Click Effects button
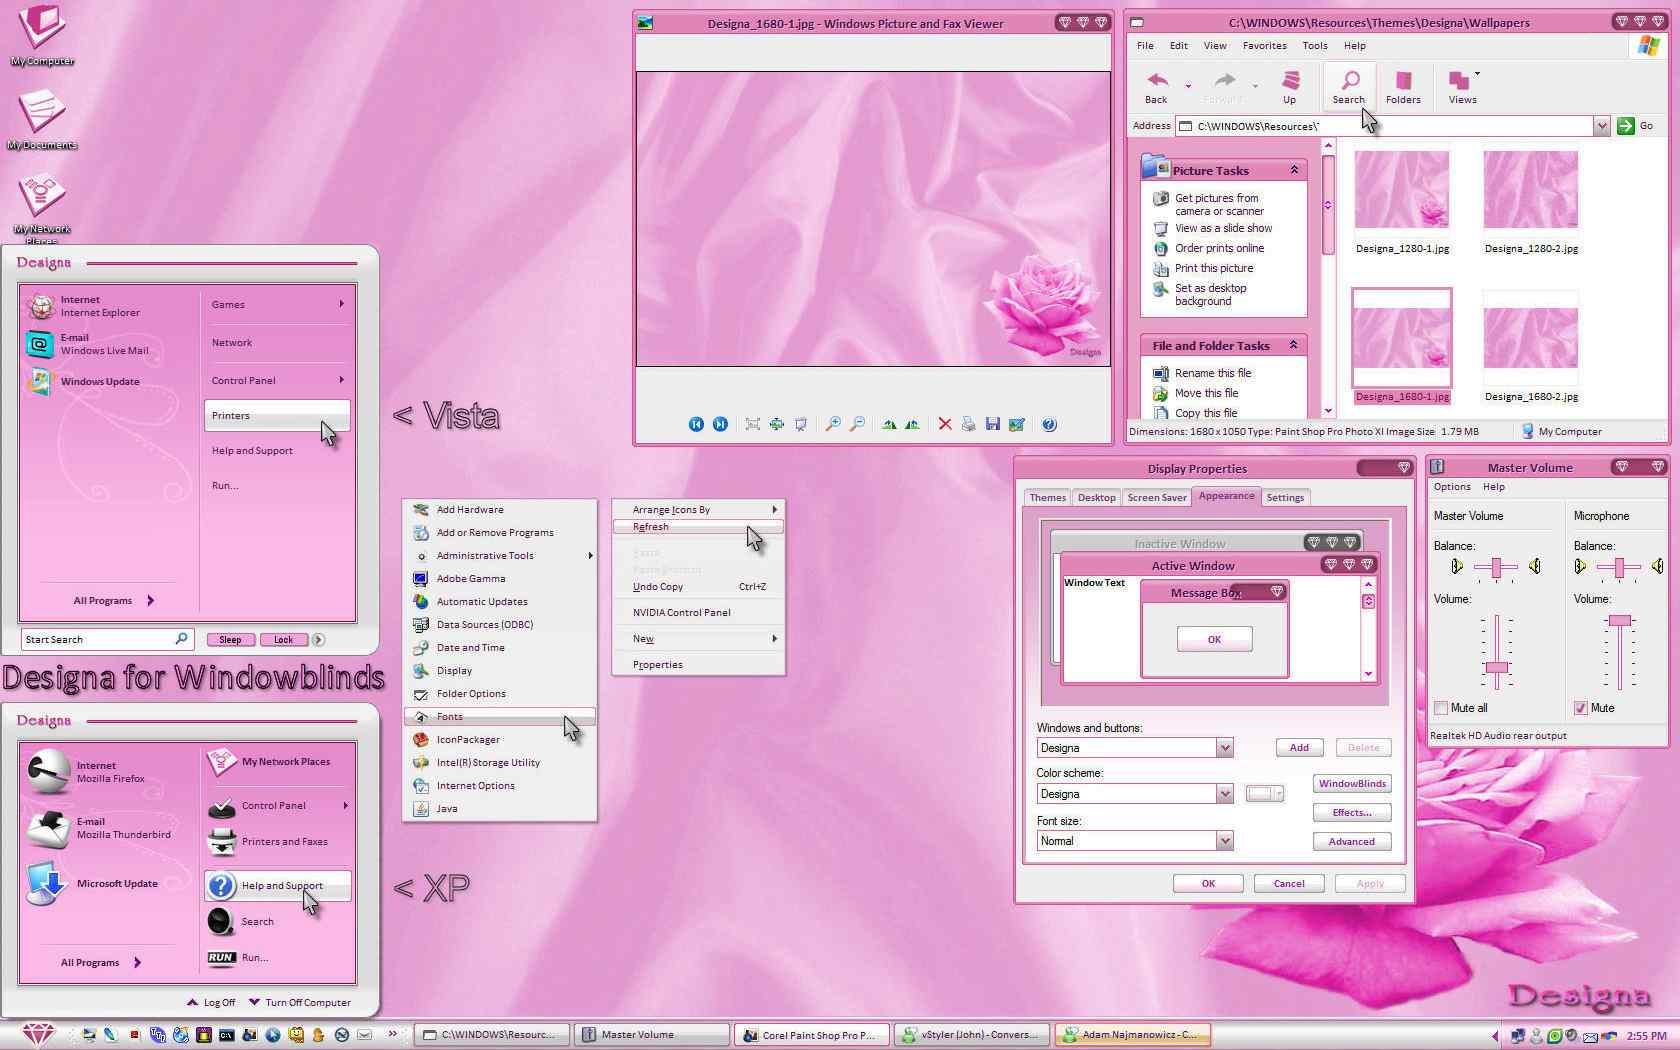The image size is (1680, 1050). click(1352, 813)
